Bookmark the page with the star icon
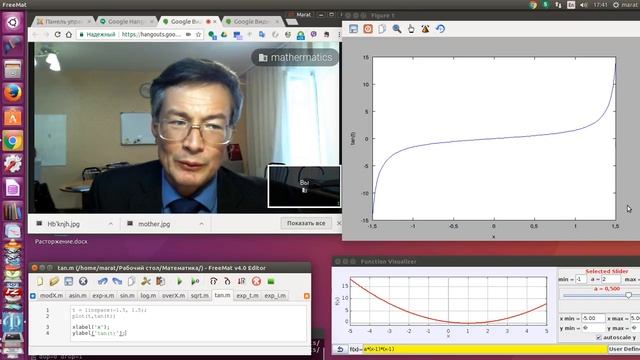 pos(198,35)
